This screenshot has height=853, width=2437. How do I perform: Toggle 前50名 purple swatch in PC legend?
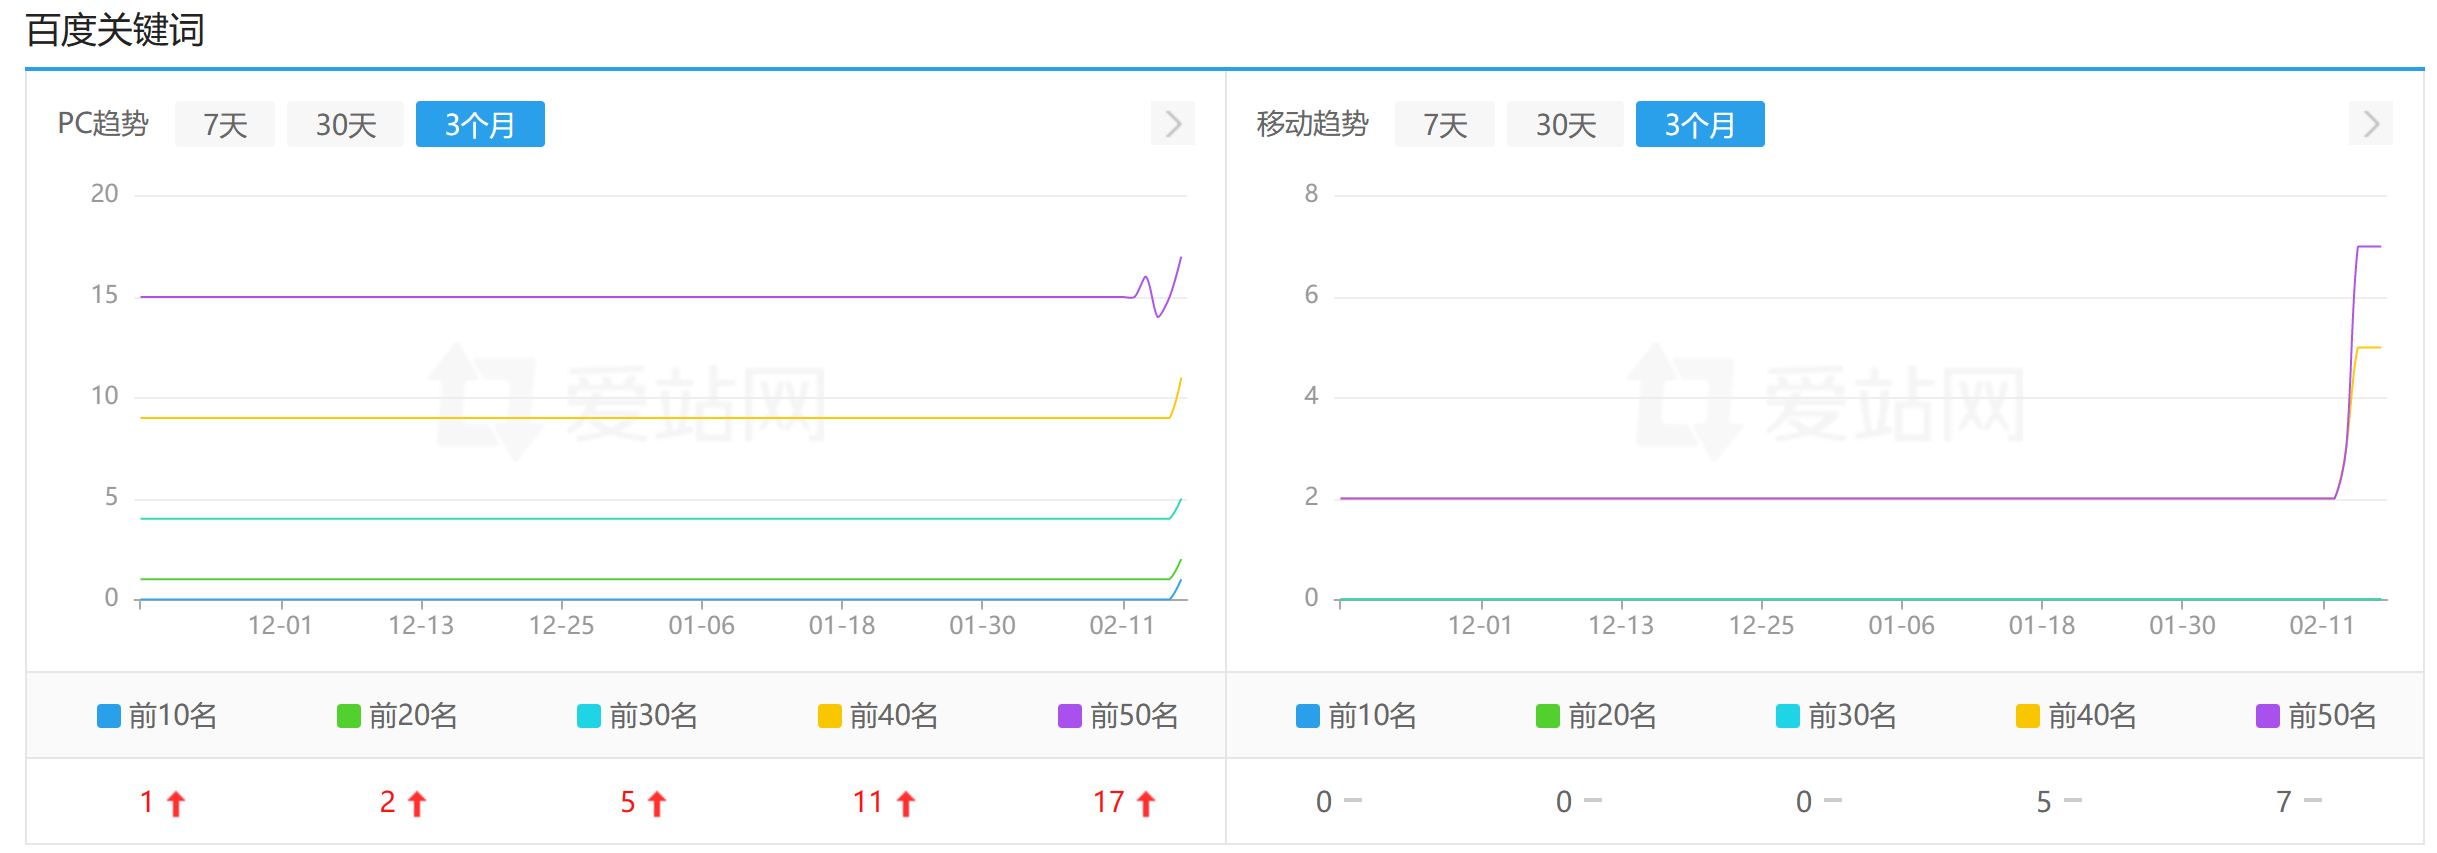[x=1070, y=716]
